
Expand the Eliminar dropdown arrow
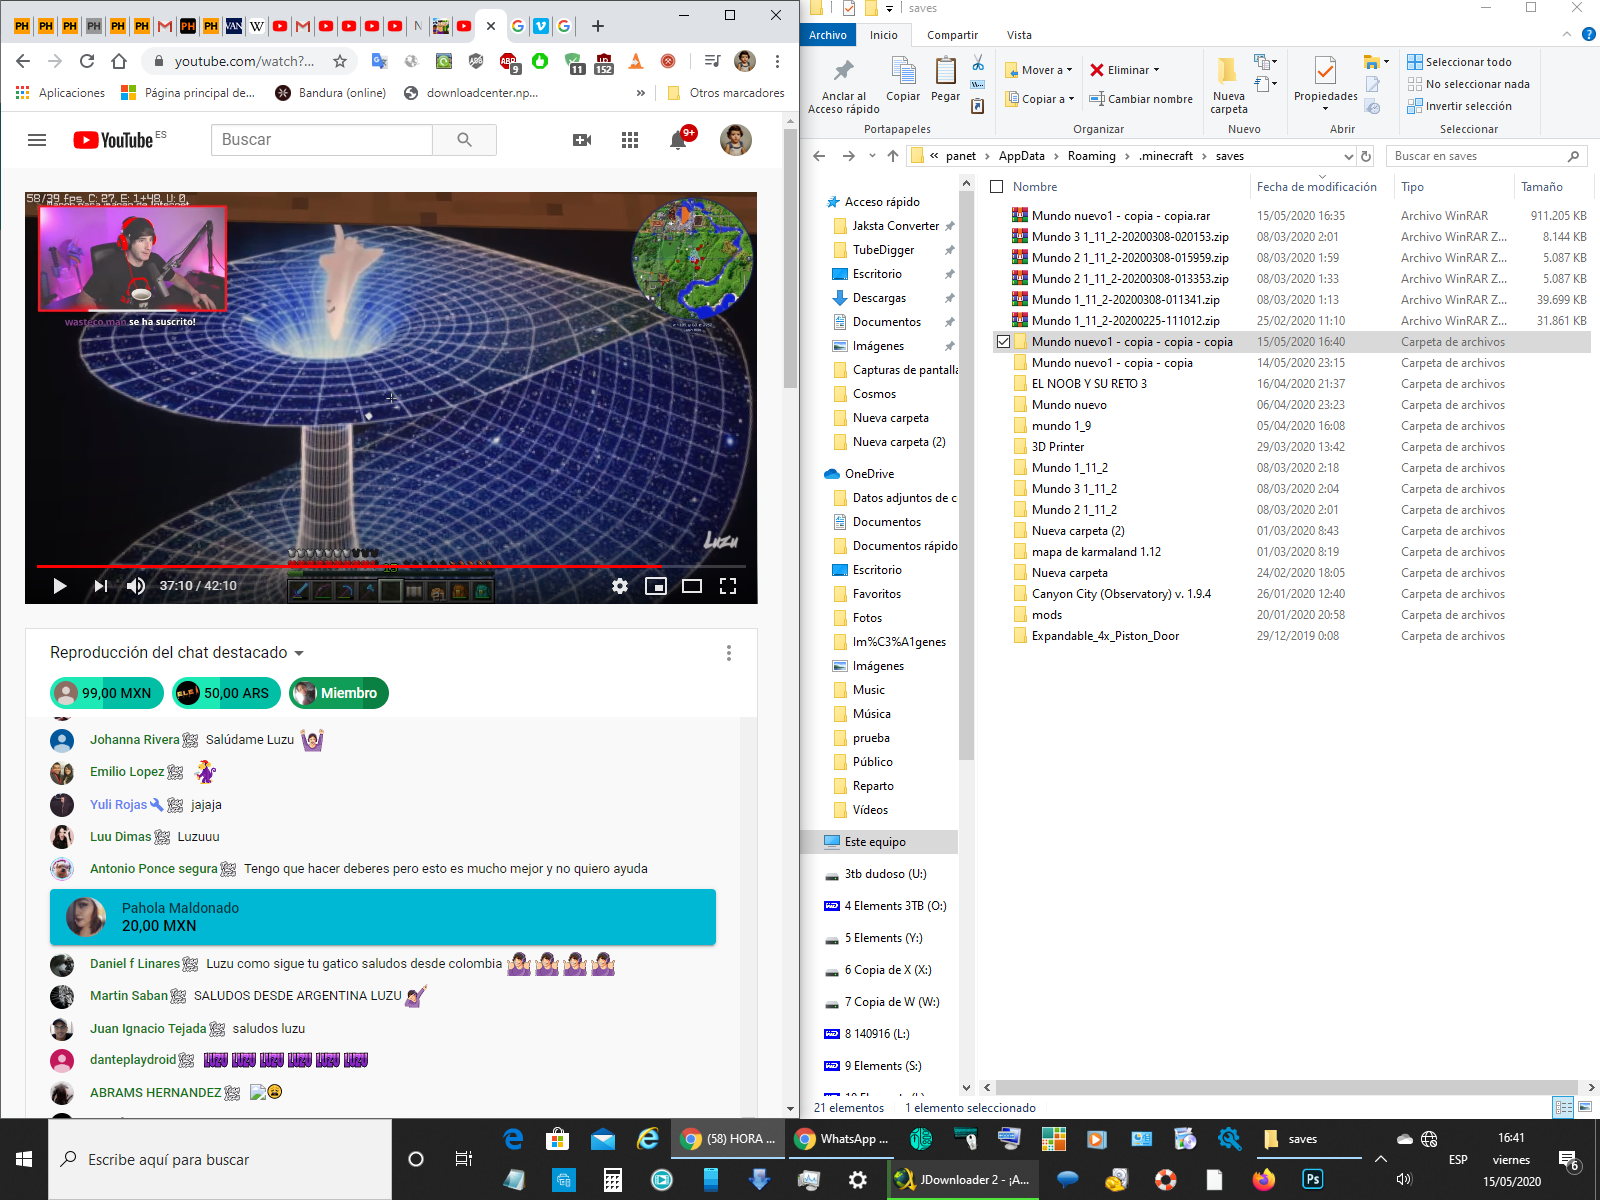[1157, 70]
